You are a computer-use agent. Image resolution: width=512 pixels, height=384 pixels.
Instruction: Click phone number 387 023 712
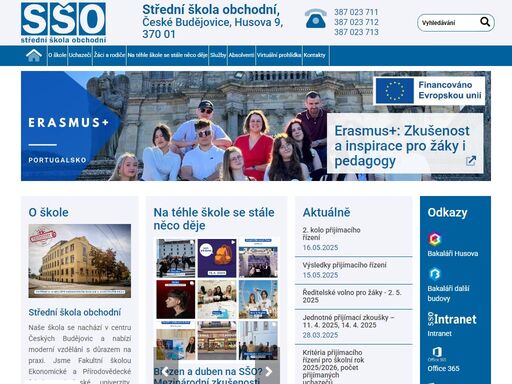click(x=356, y=22)
